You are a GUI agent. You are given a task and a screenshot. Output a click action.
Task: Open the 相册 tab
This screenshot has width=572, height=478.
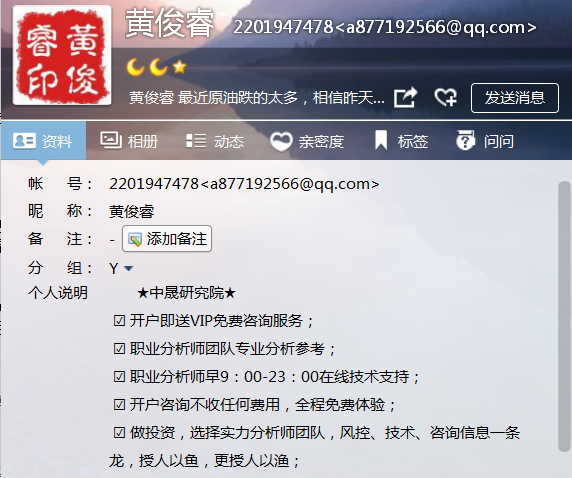tap(129, 141)
